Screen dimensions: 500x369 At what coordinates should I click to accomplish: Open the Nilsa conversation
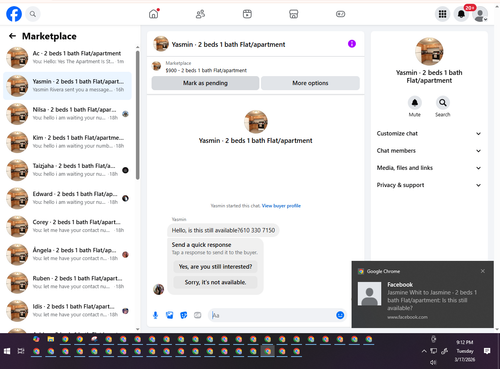click(68, 114)
